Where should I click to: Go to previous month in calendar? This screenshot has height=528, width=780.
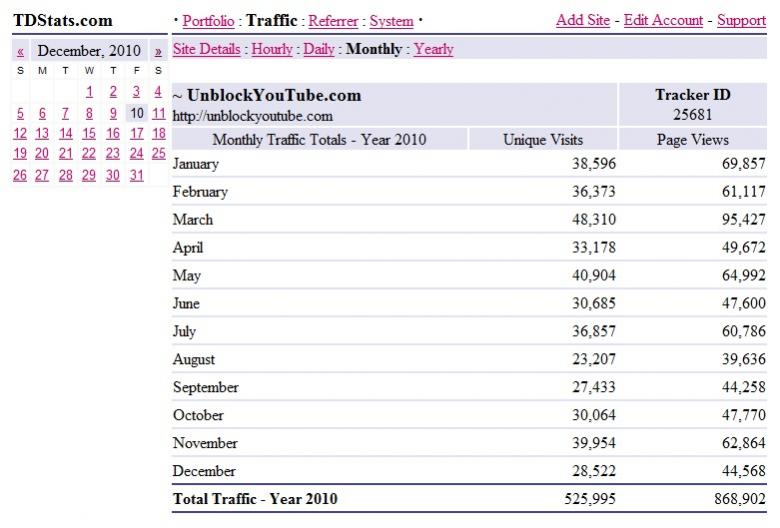tap(20, 51)
